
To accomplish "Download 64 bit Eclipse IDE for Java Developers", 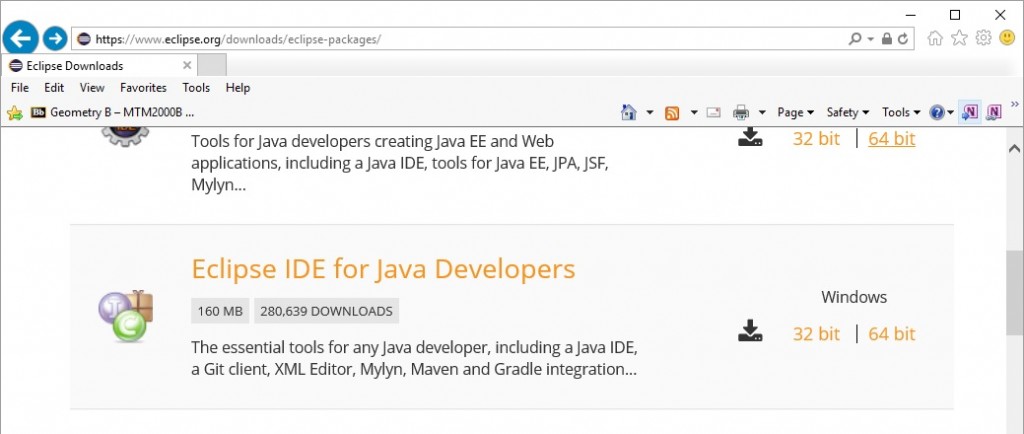I will pos(891,334).
